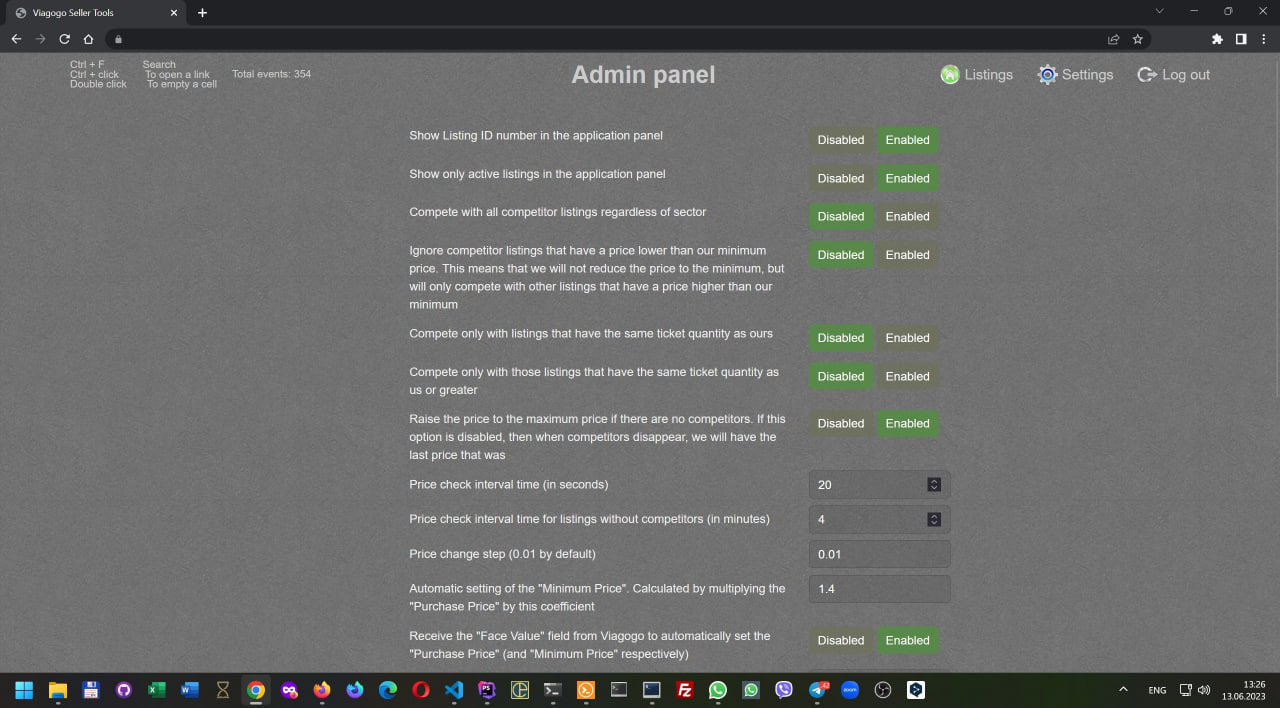Image resolution: width=1280 pixels, height=708 pixels.
Task: Open PhpStorm from the taskbar
Action: tap(486, 690)
